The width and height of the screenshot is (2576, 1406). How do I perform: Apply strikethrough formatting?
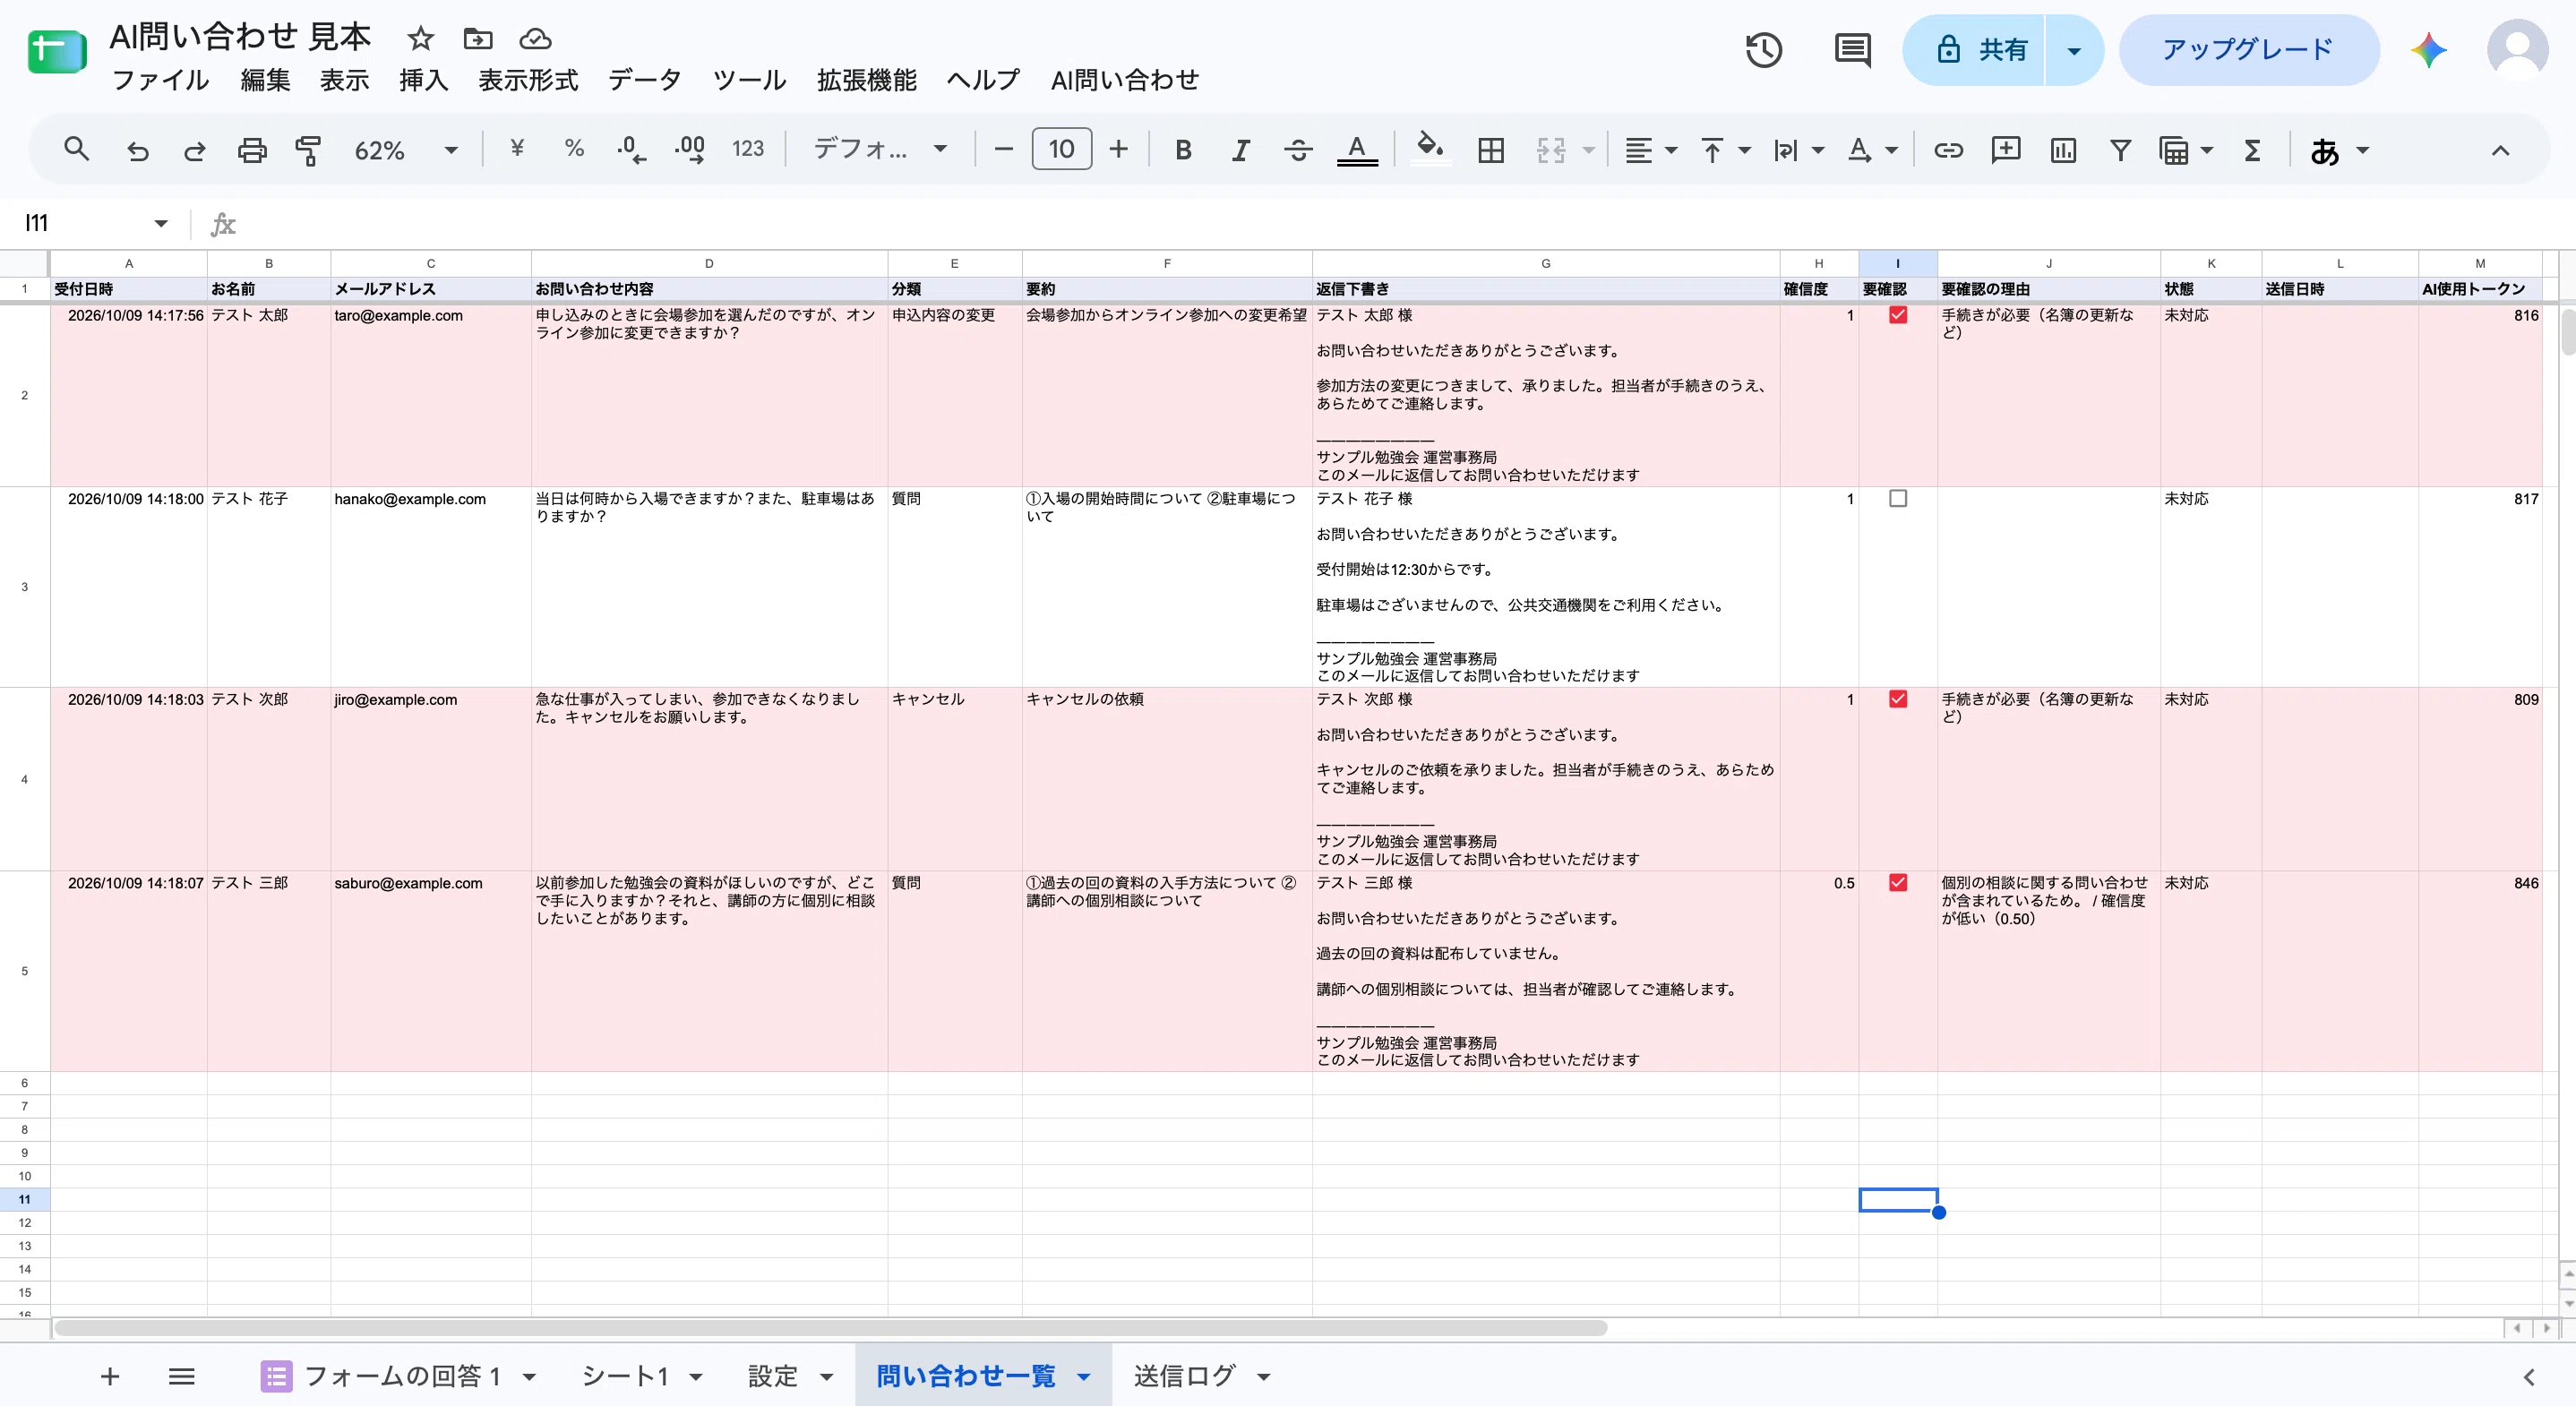1298,150
